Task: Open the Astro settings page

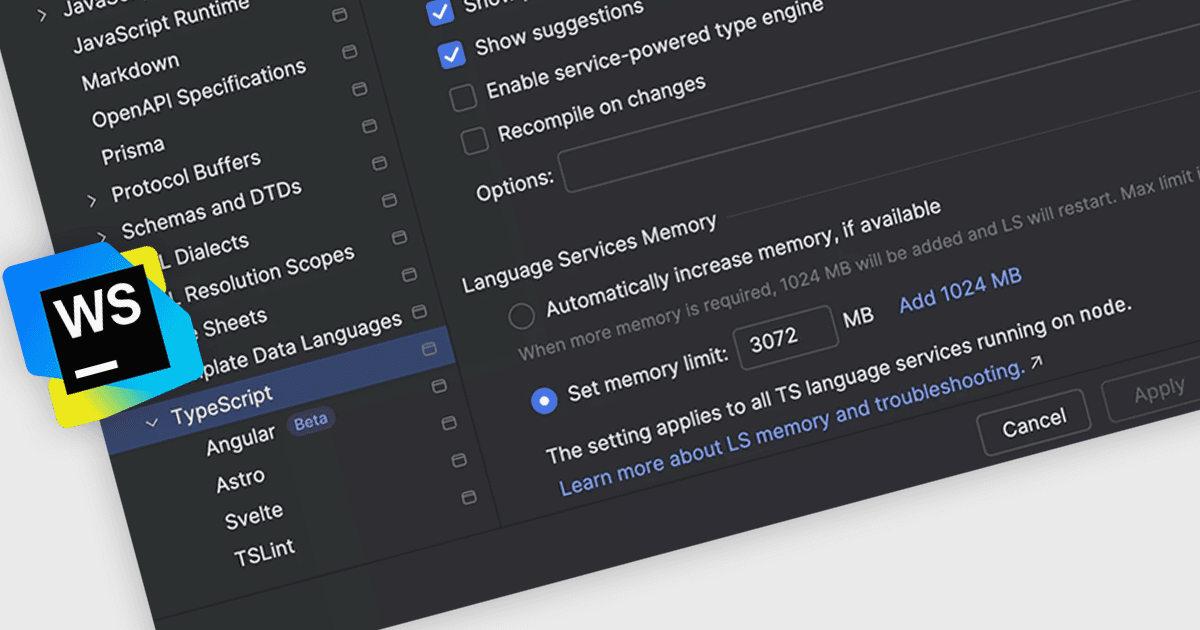Action: [x=241, y=482]
